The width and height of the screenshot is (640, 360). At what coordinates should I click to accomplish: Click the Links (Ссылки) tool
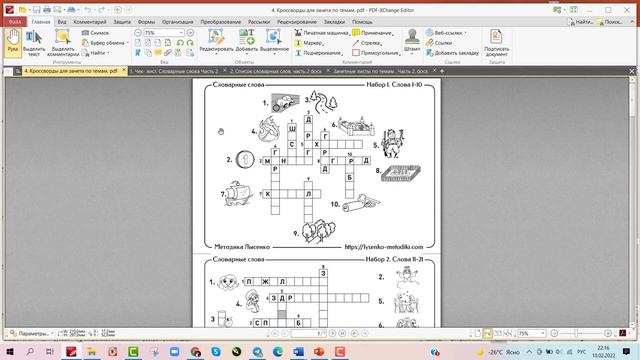[x=439, y=42]
